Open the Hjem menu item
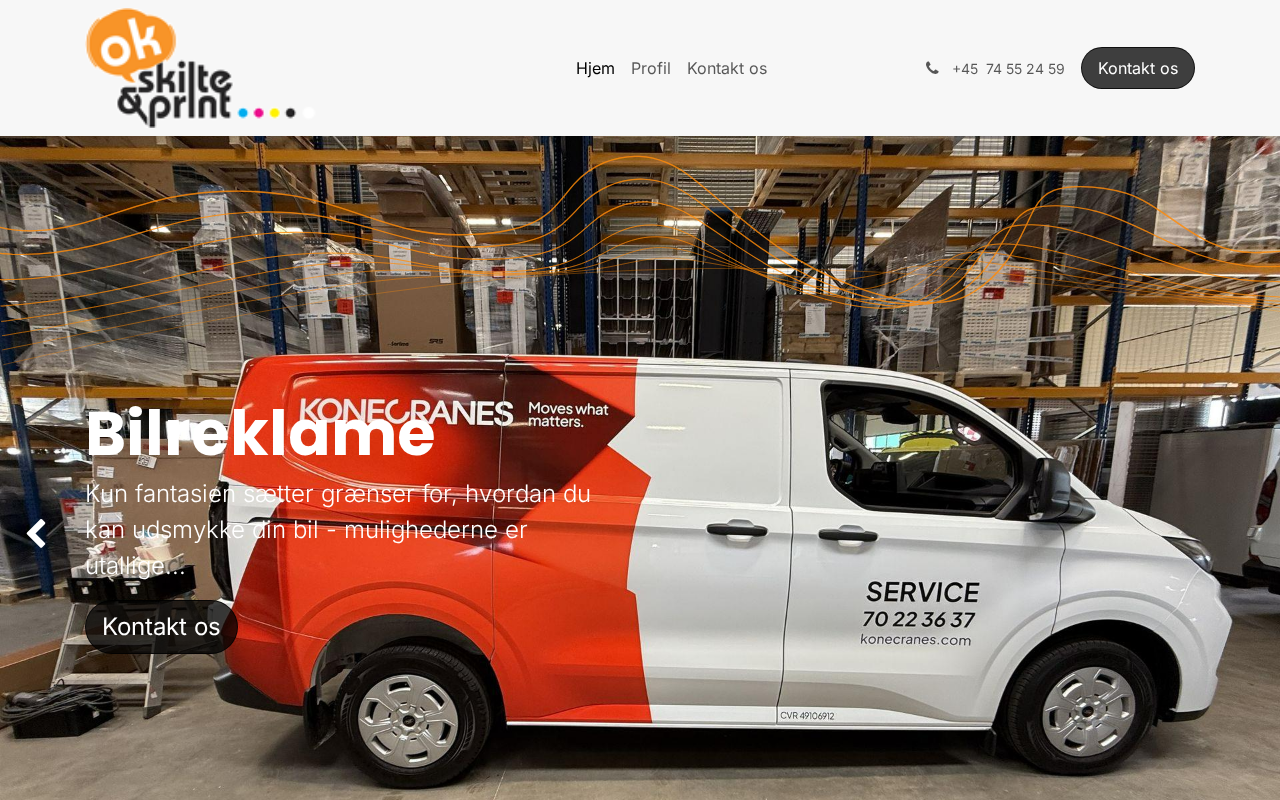The width and height of the screenshot is (1280, 800). [595, 68]
